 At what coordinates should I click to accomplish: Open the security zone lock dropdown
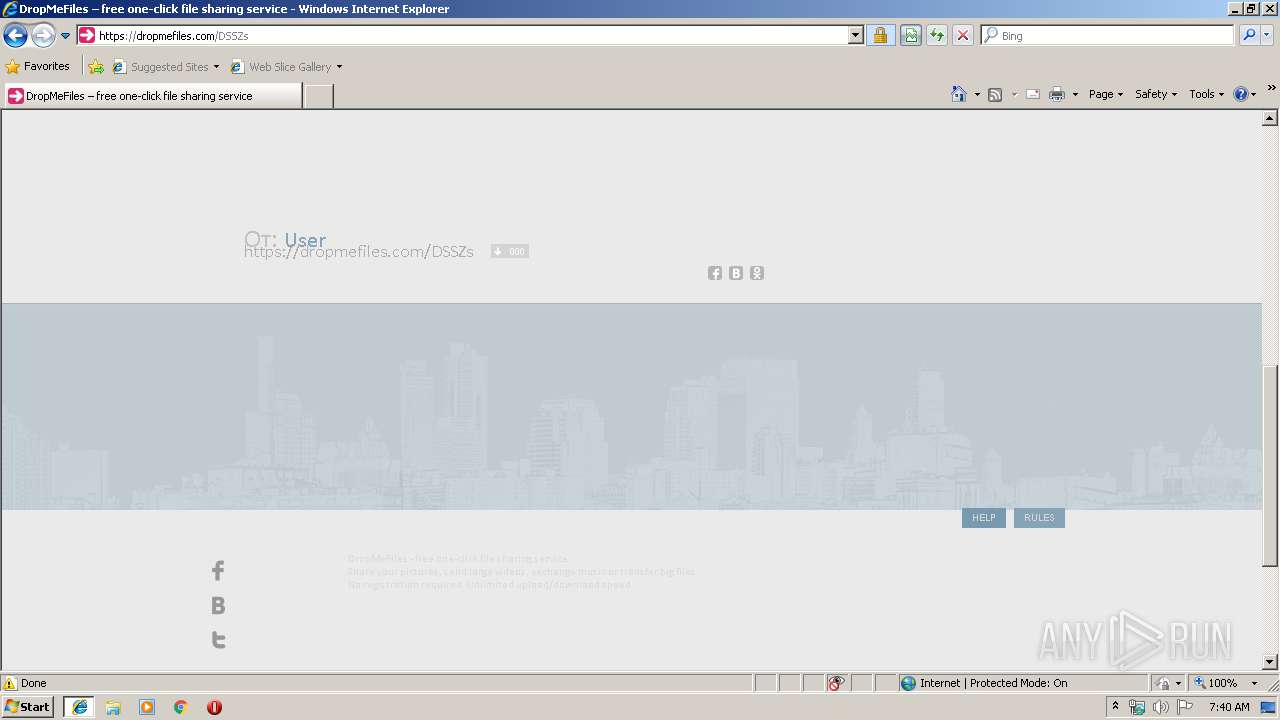tap(1168, 683)
